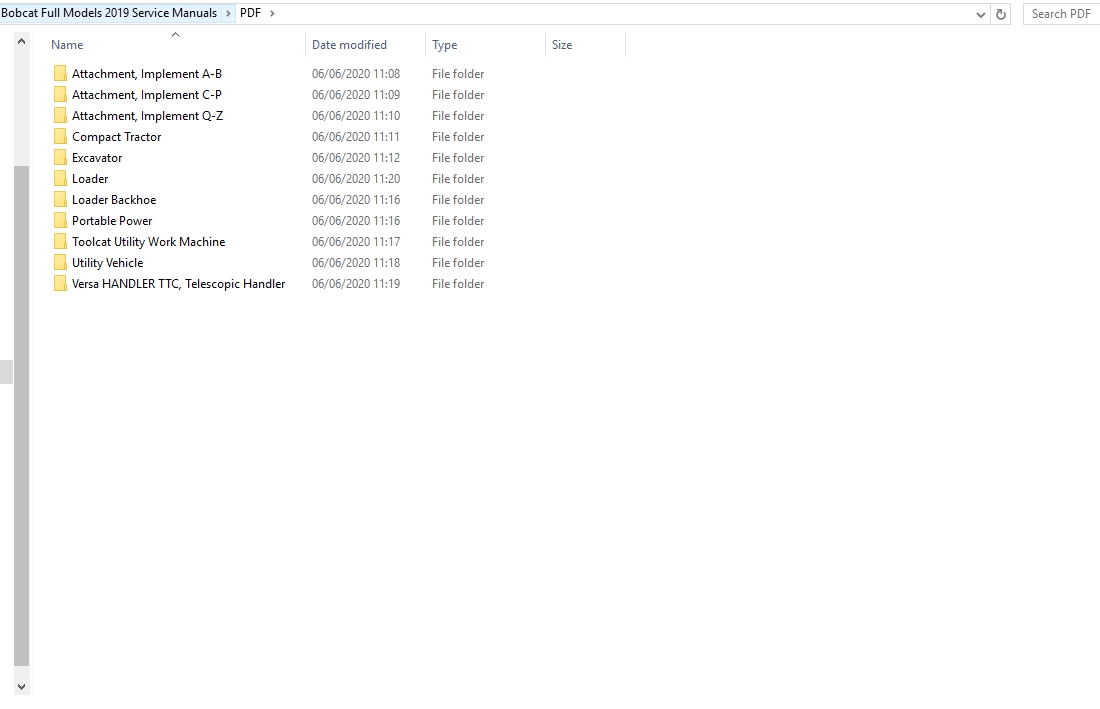Select the Portable Power folder name

point(112,221)
